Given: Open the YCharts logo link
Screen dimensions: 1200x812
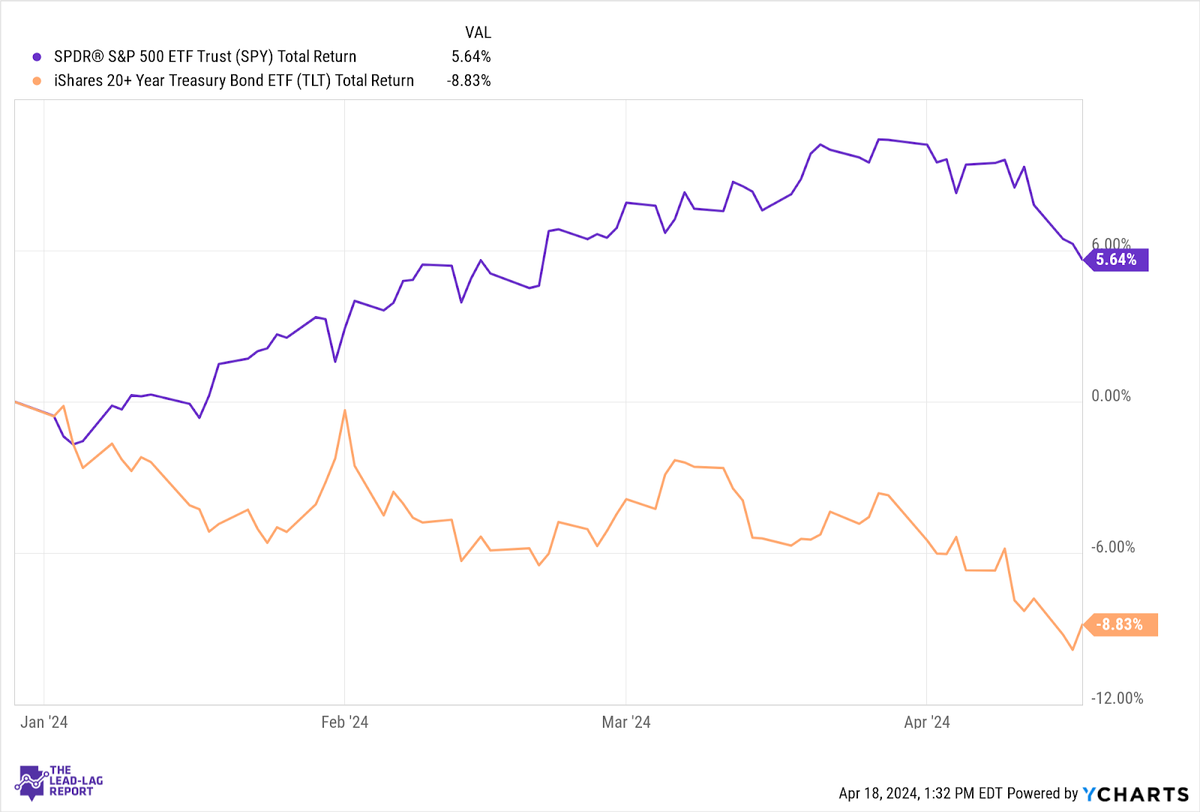Looking at the screenshot, I should [1134, 793].
